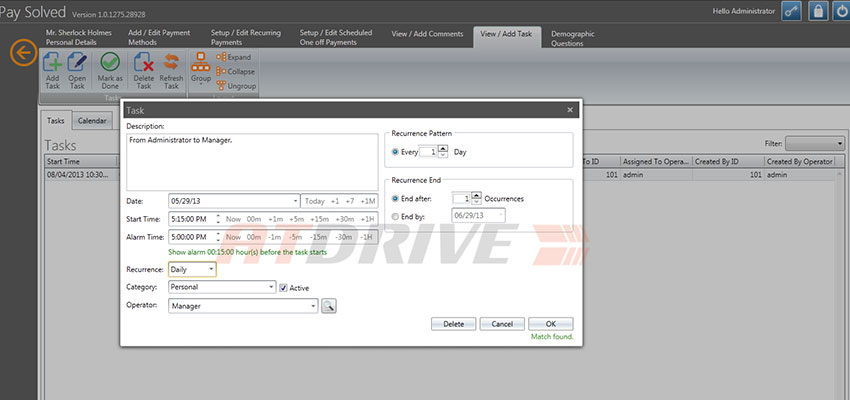Select the Every day radio button
850x400 pixels.
pyautogui.click(x=395, y=152)
